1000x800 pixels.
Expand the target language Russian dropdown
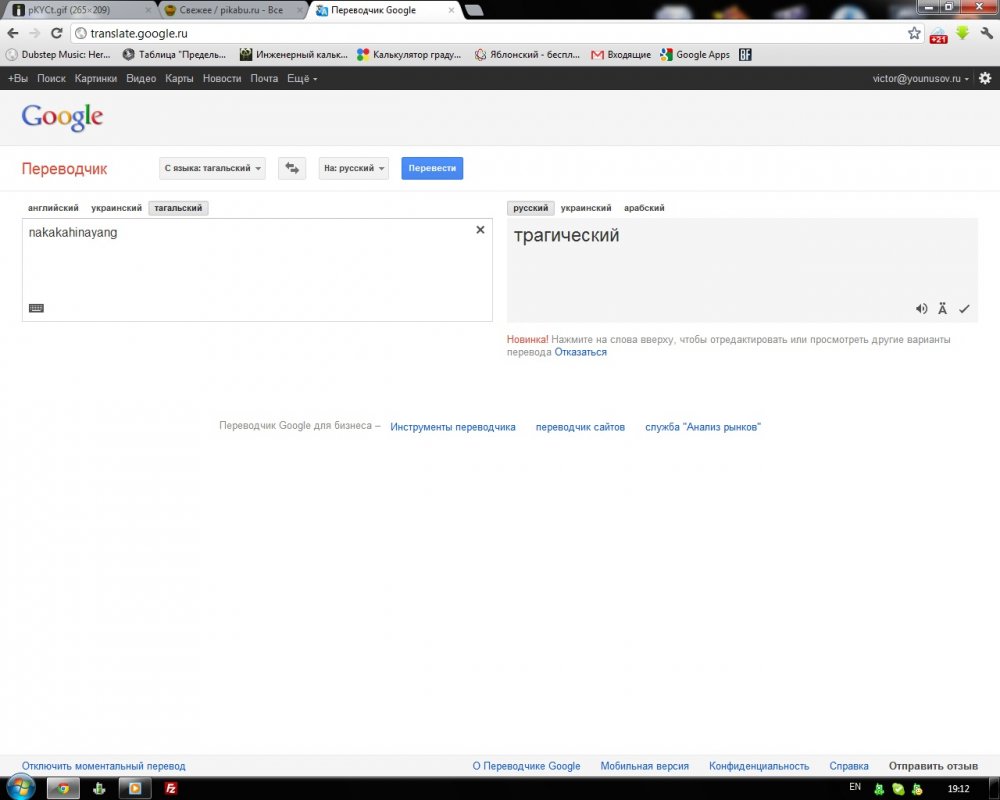coord(353,168)
